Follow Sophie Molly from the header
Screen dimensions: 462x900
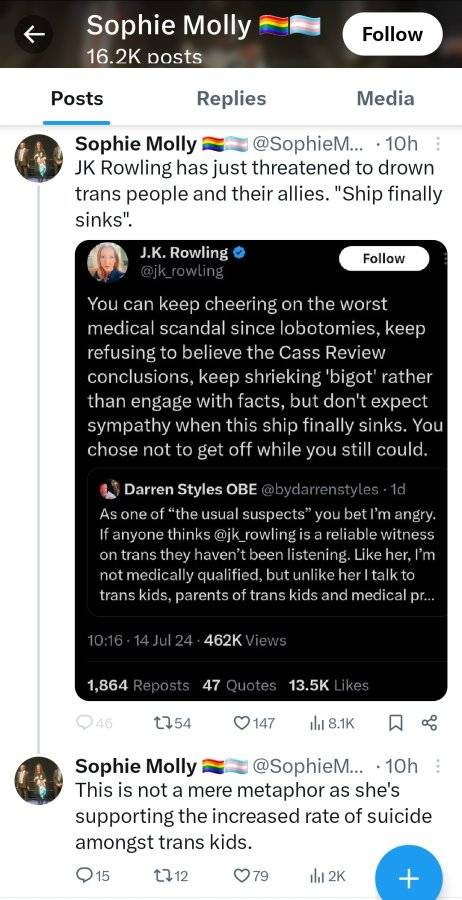[393, 34]
